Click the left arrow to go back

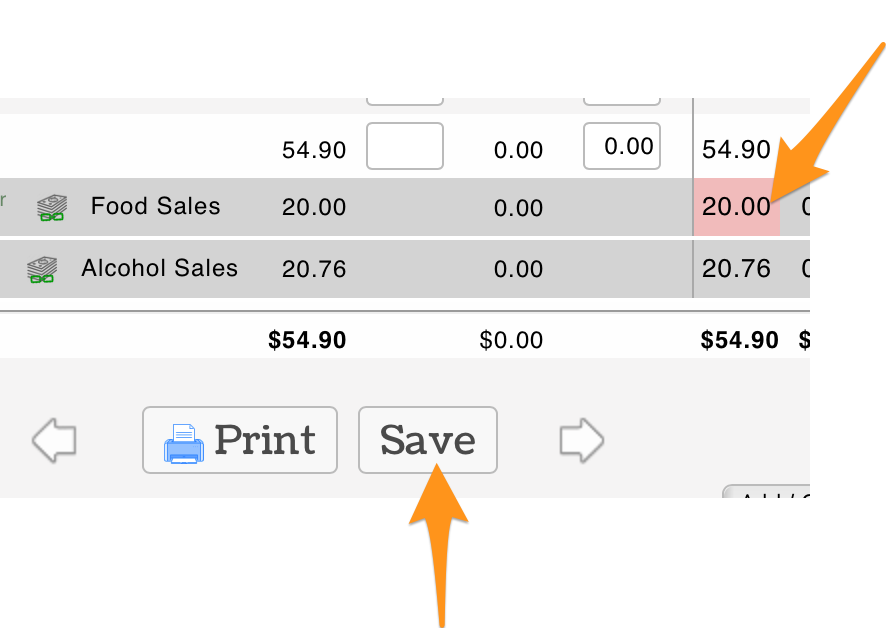(x=54, y=440)
